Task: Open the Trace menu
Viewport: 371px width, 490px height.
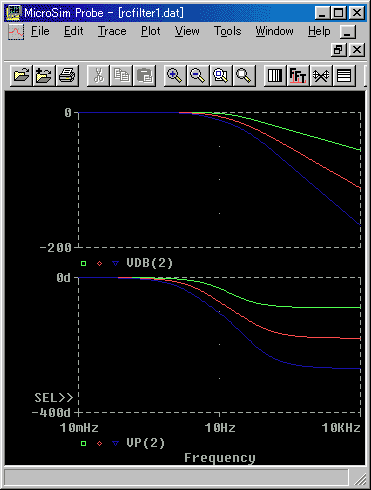Action: 112,31
